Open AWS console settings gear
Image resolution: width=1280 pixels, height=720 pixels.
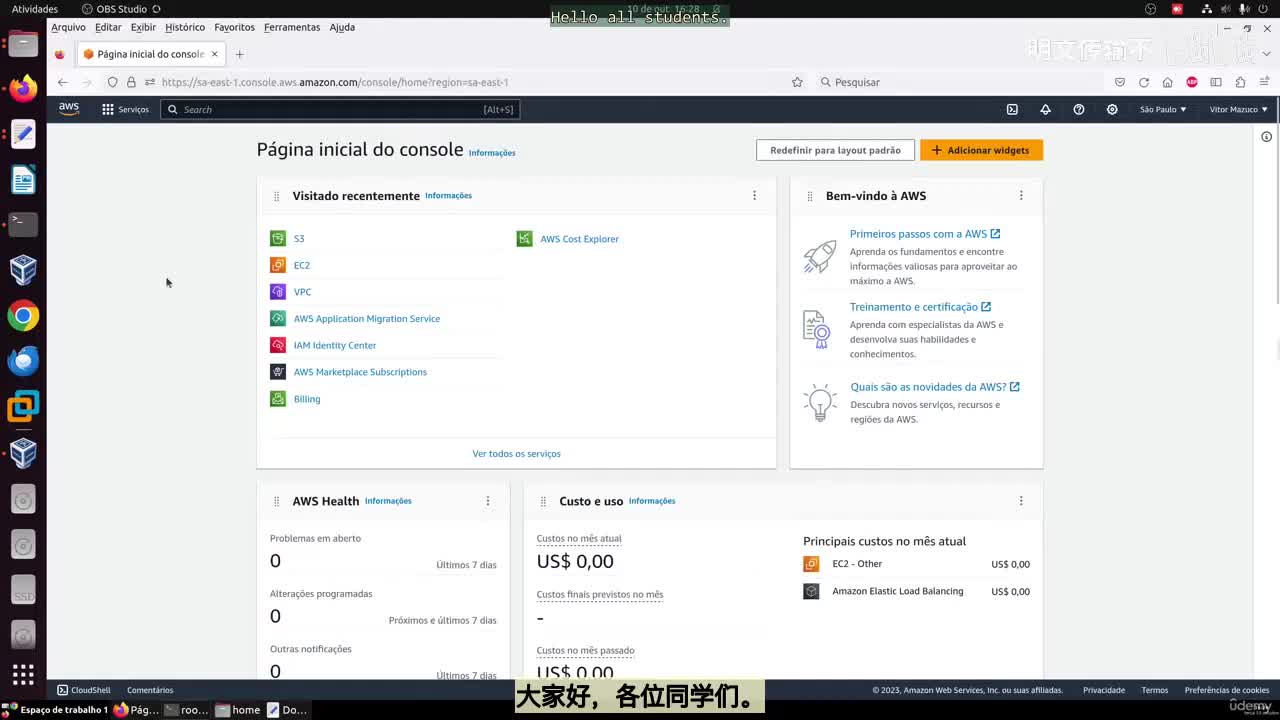[1112, 109]
